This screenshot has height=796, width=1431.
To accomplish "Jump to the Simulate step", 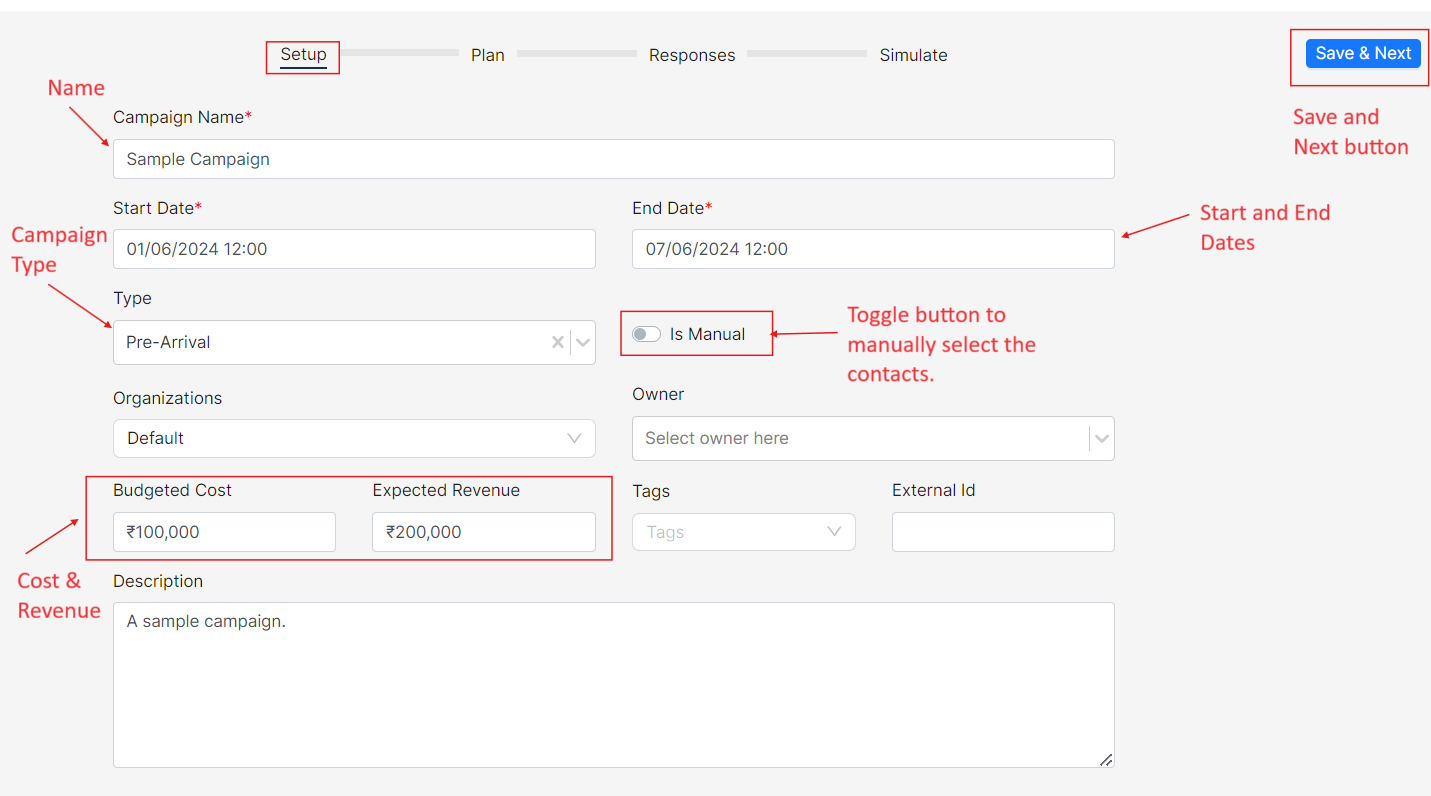I will pyautogui.click(x=913, y=55).
